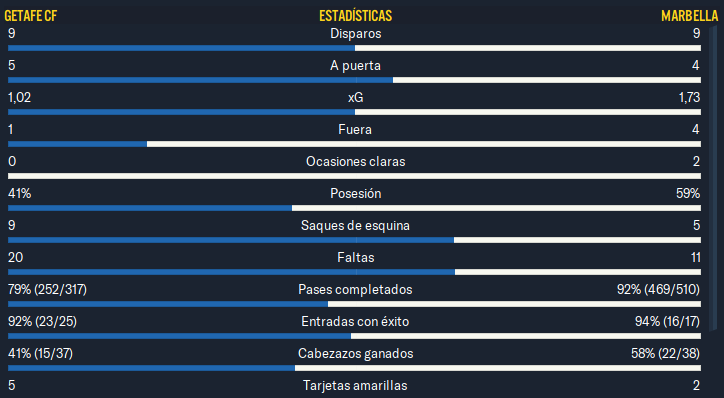Click the MARBELLA team header
The width and height of the screenshot is (724, 398).
689,16
